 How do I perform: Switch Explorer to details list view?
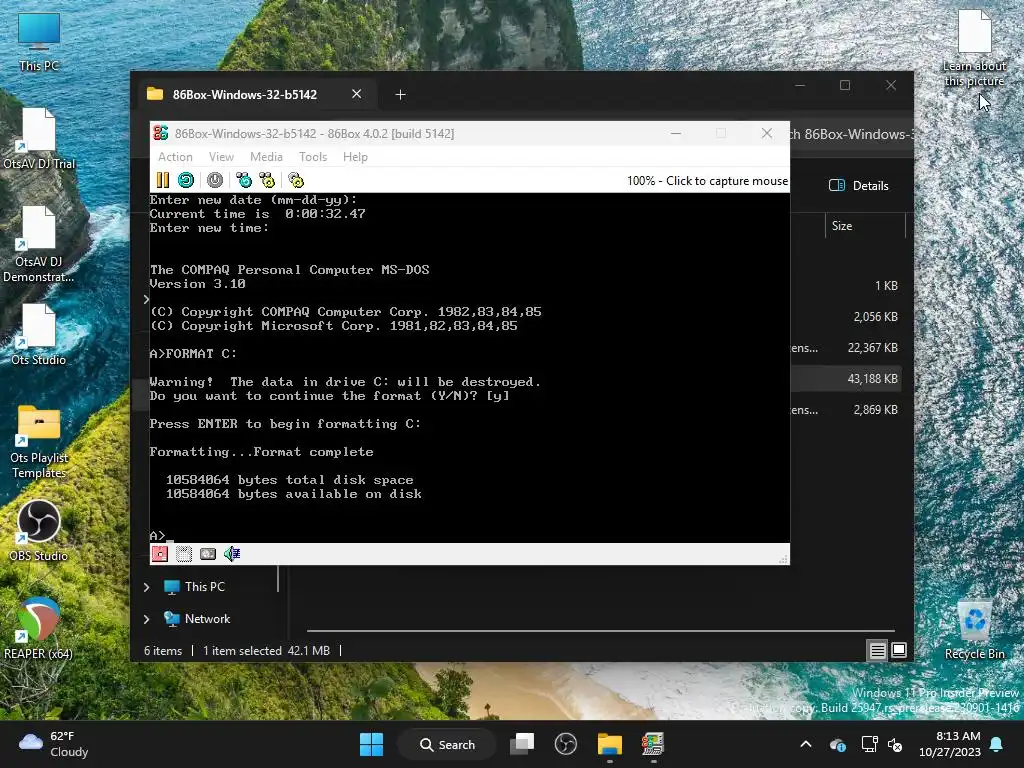click(877, 650)
